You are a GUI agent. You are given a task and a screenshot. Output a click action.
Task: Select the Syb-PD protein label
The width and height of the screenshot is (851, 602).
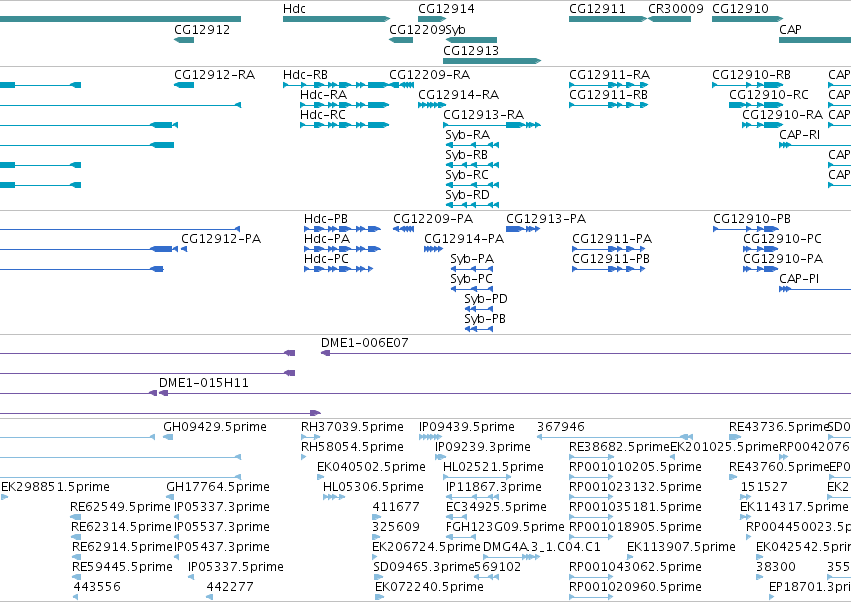coord(486,300)
